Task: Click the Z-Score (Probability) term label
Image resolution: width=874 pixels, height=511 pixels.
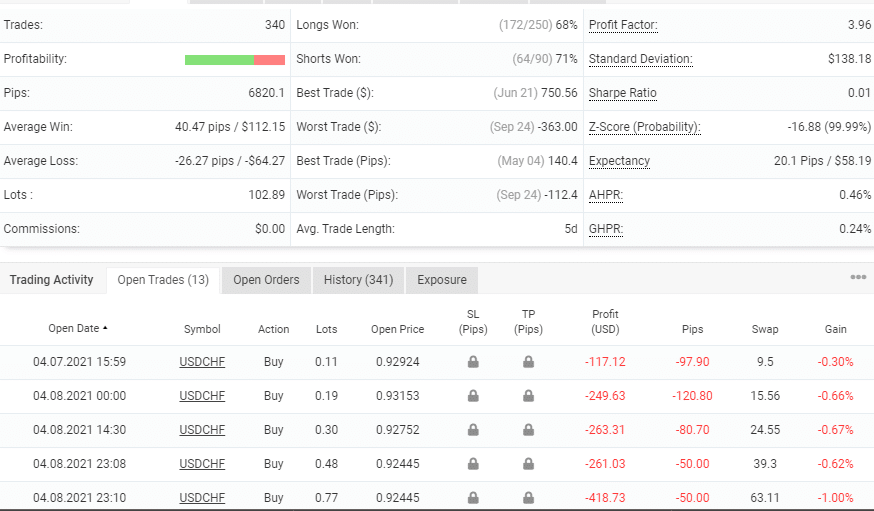Action: (x=644, y=127)
